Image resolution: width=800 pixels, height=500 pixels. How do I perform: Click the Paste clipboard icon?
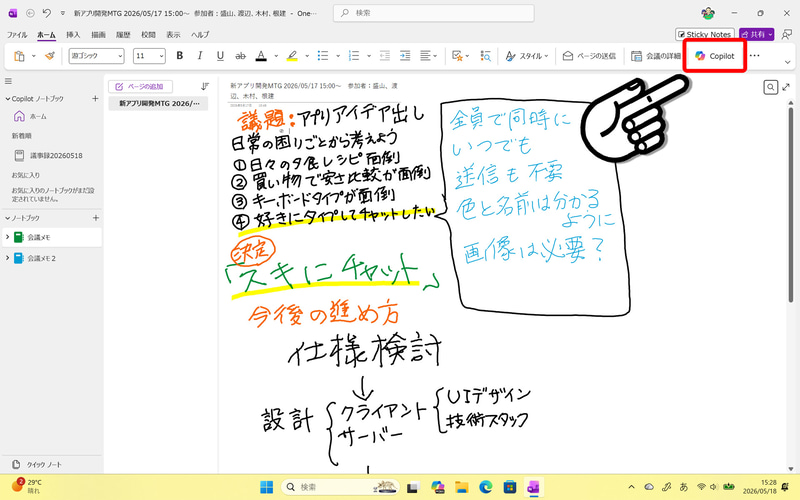click(x=19, y=56)
